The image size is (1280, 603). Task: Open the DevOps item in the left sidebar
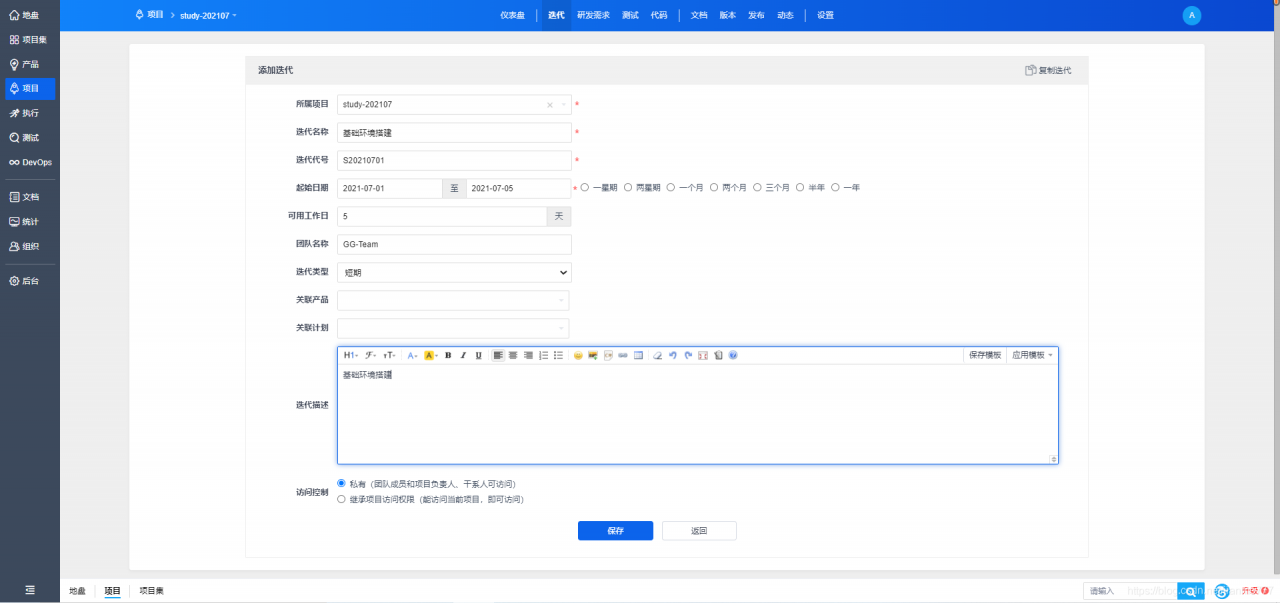(29, 162)
